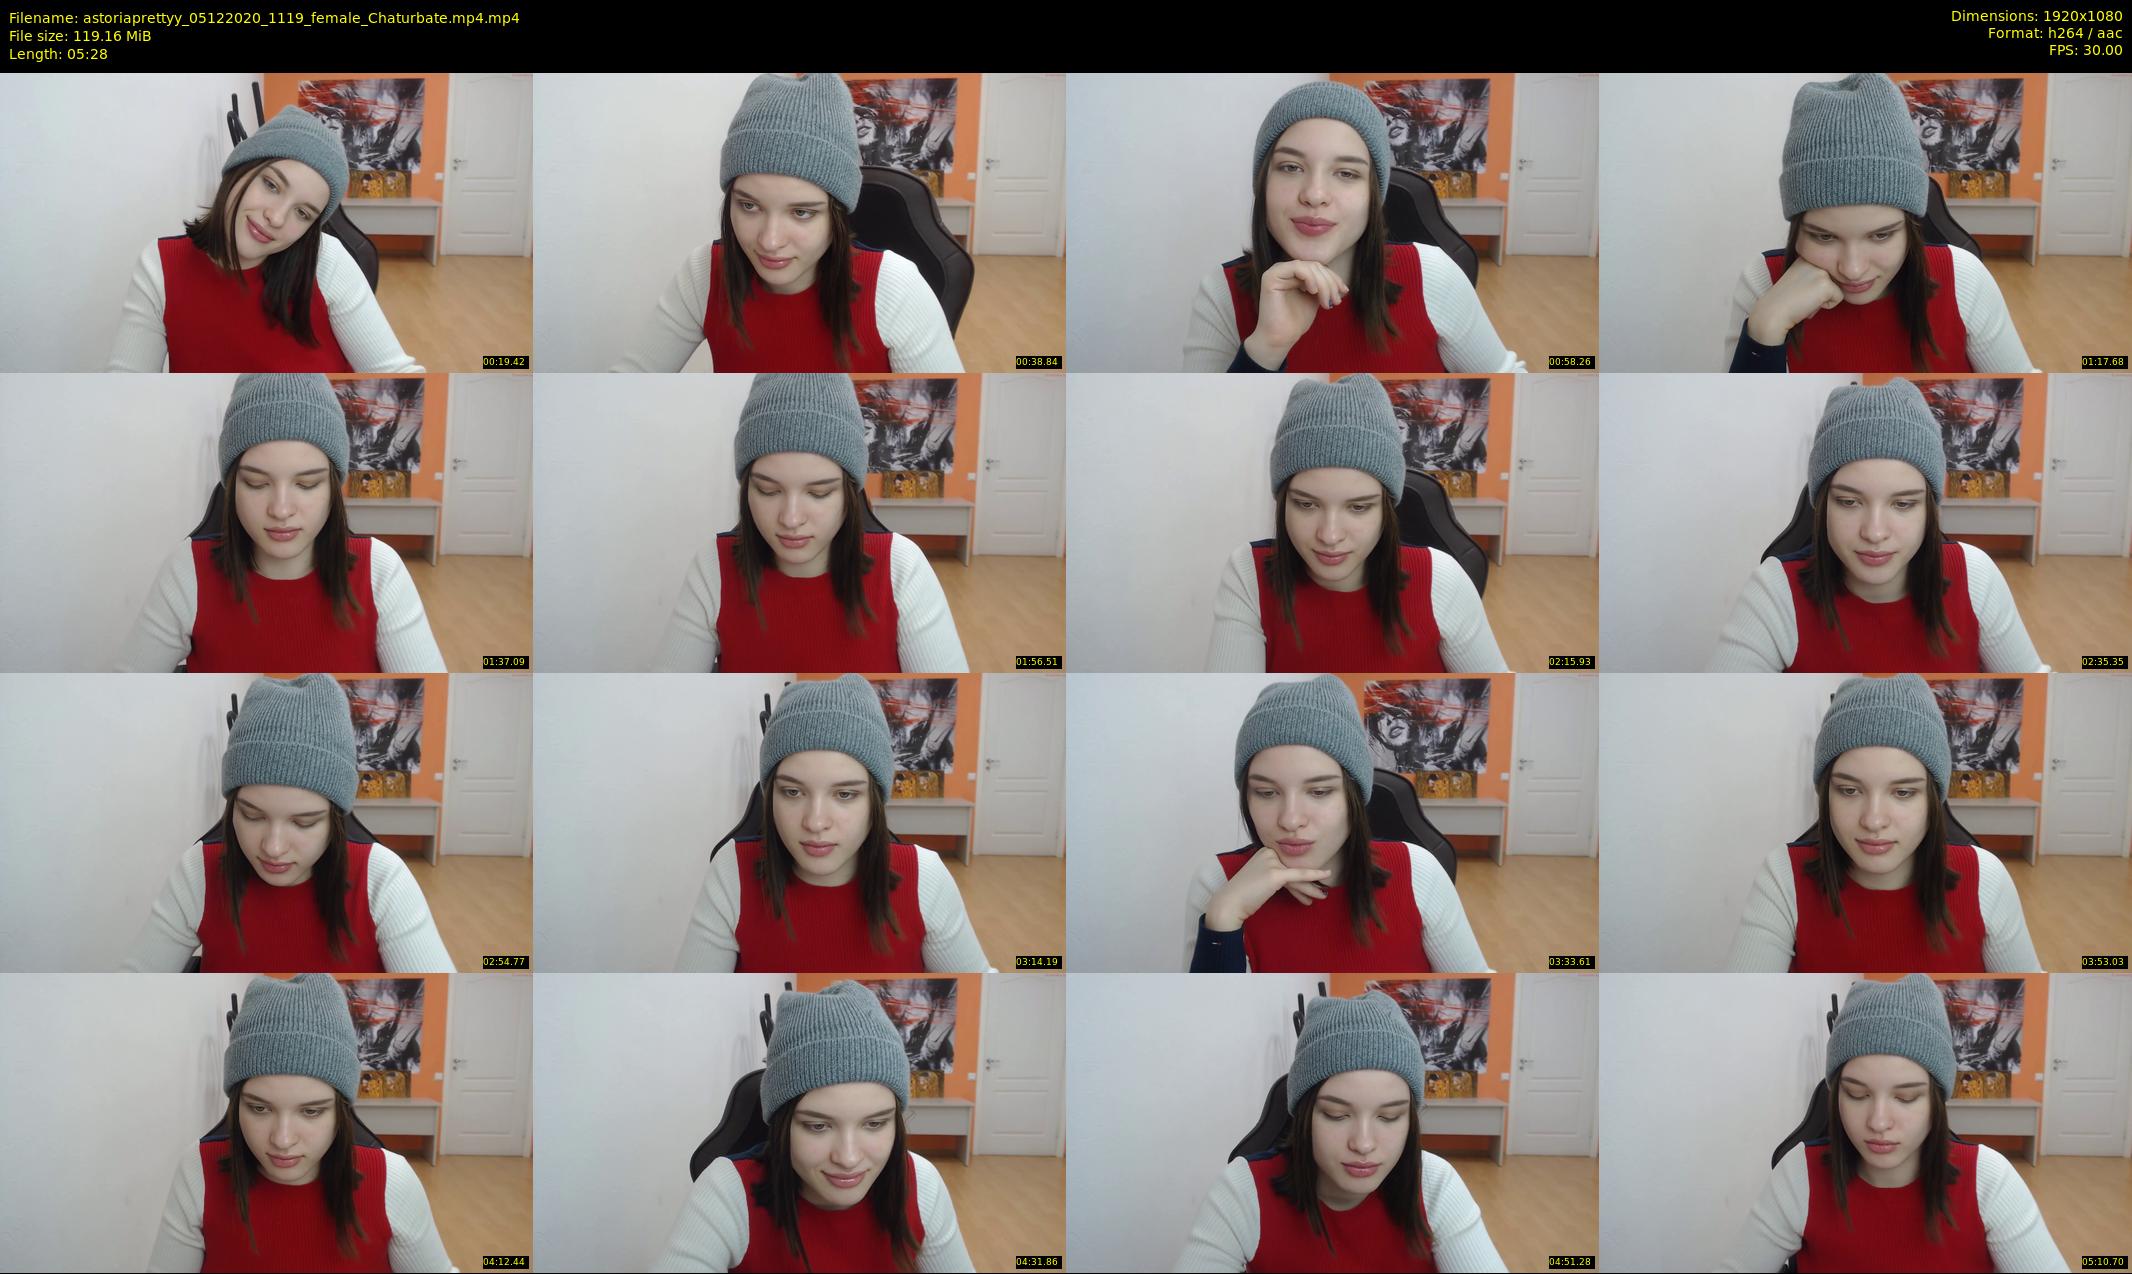The image size is (2132, 1274).
Task: Open the thumbnail stamped 01:56.51
Action: pos(799,522)
